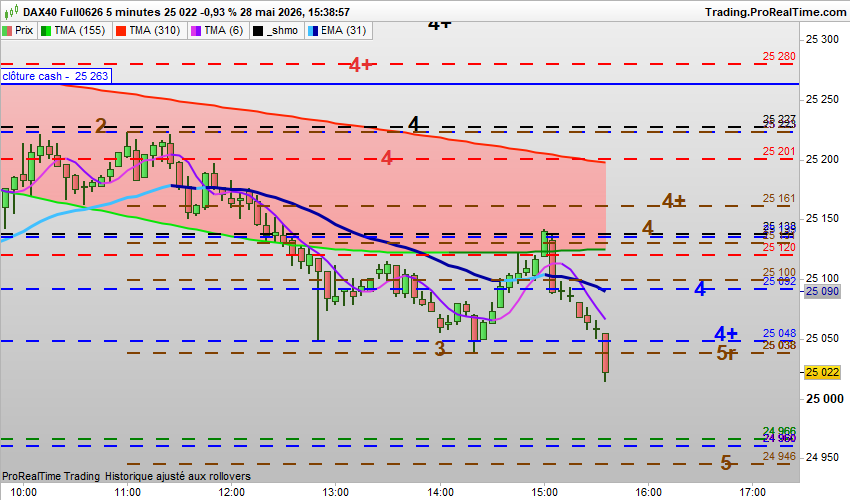
Task: Select the red 4+ wave marker
Action: pyautogui.click(x=360, y=65)
